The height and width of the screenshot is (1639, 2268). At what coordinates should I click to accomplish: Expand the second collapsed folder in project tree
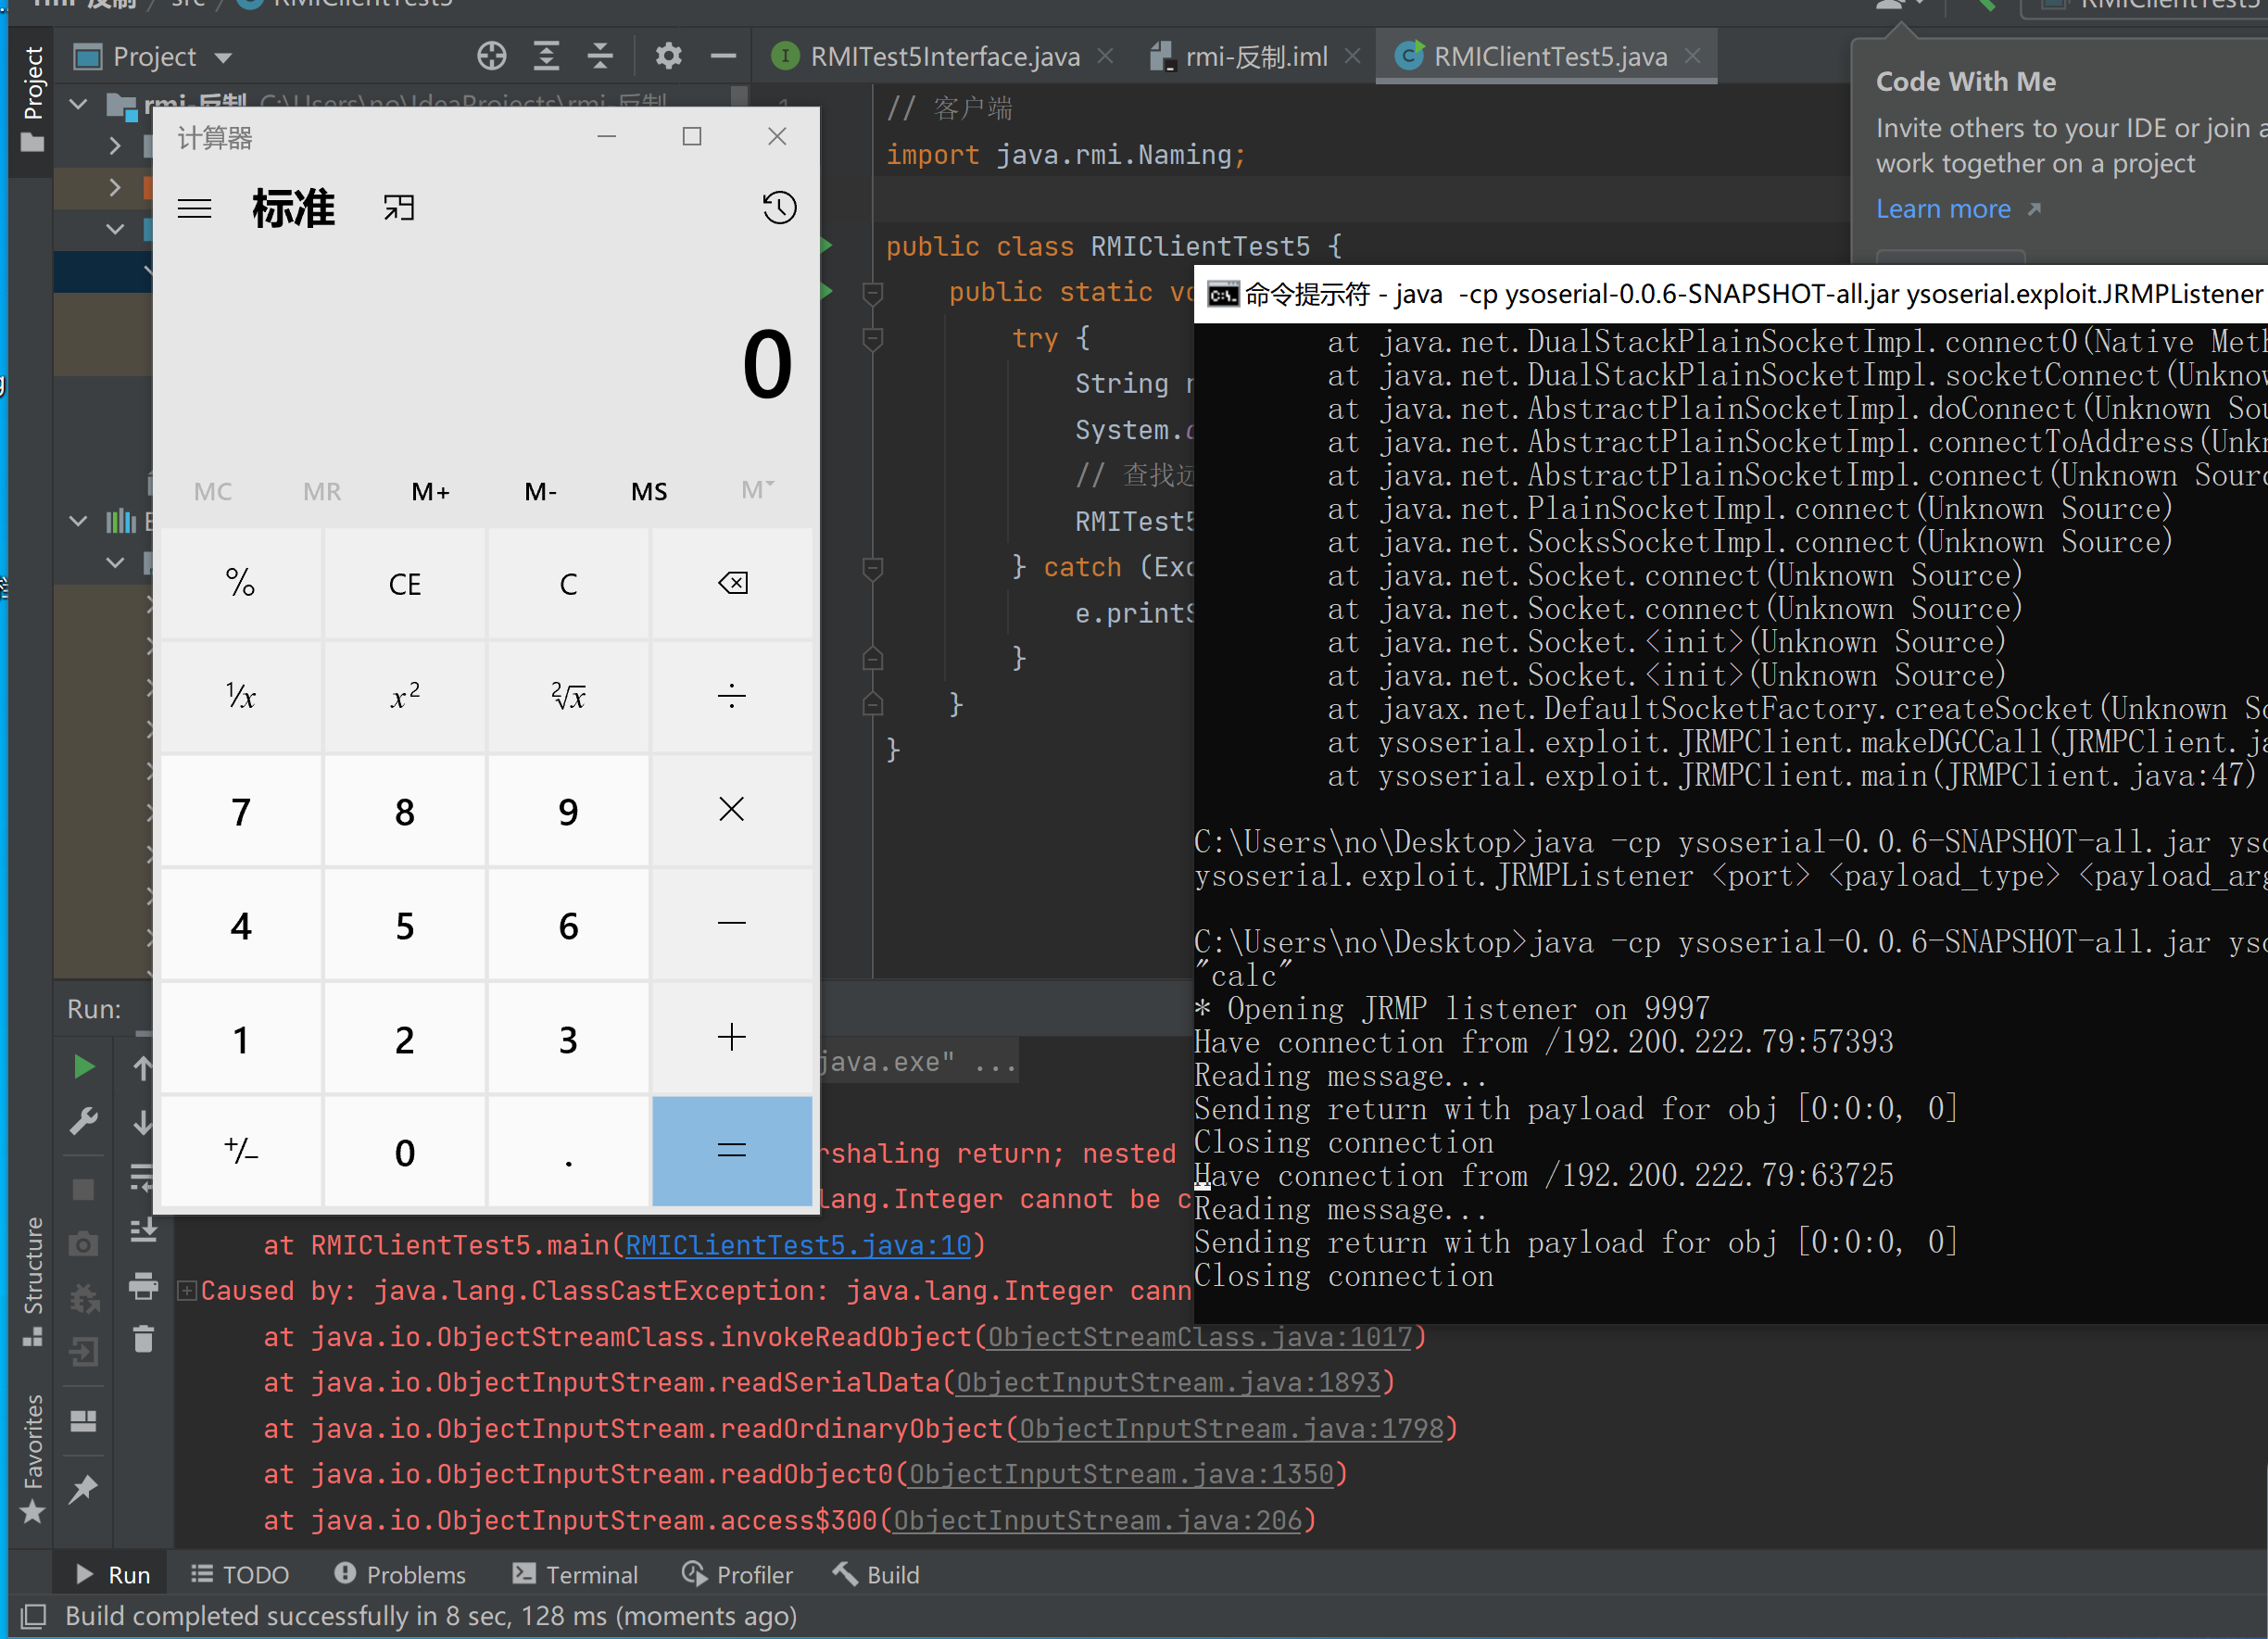pyautogui.click(x=115, y=187)
